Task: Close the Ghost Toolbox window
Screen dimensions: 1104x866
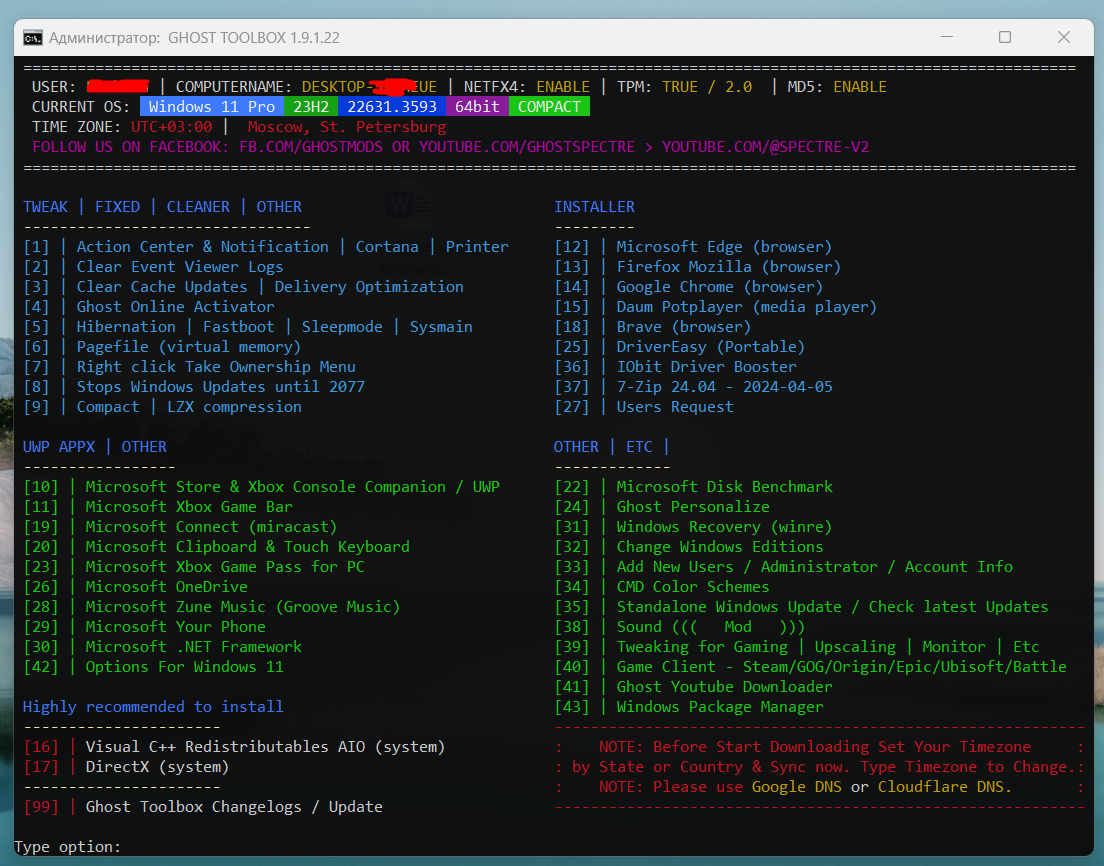Action: [x=1064, y=37]
